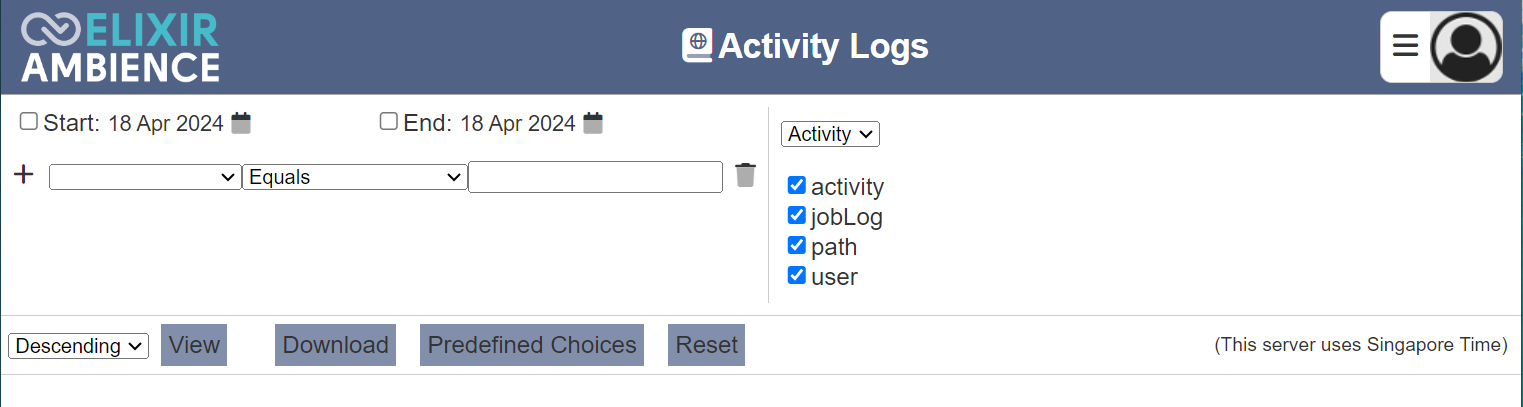Uncheck the jobLog column checkbox

[x=797, y=215]
